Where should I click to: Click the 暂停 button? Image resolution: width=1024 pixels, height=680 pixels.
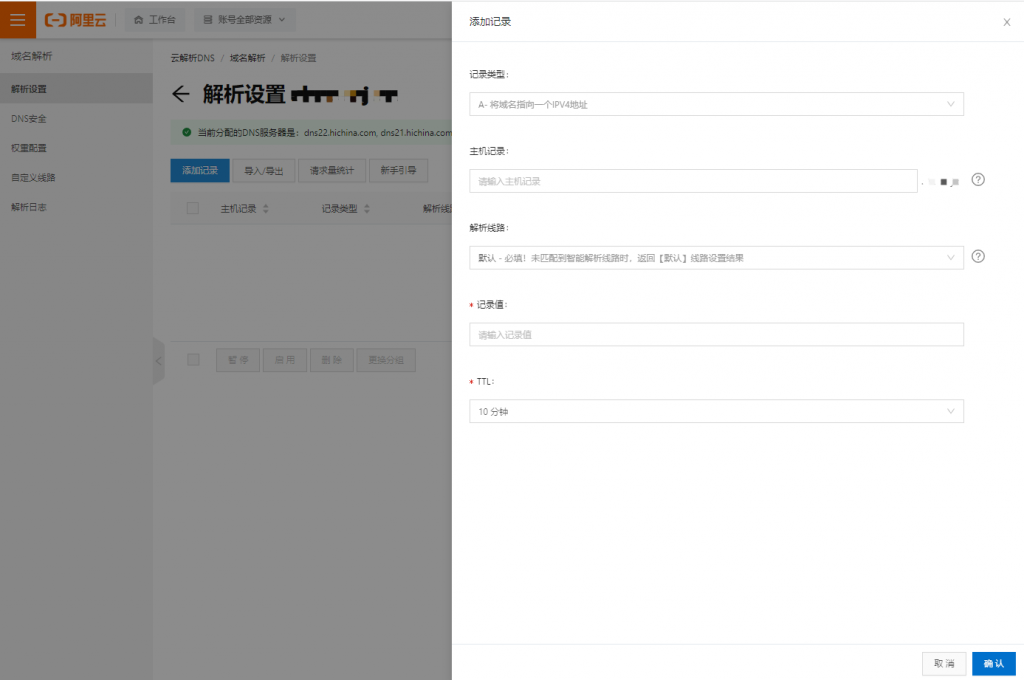pos(238,360)
